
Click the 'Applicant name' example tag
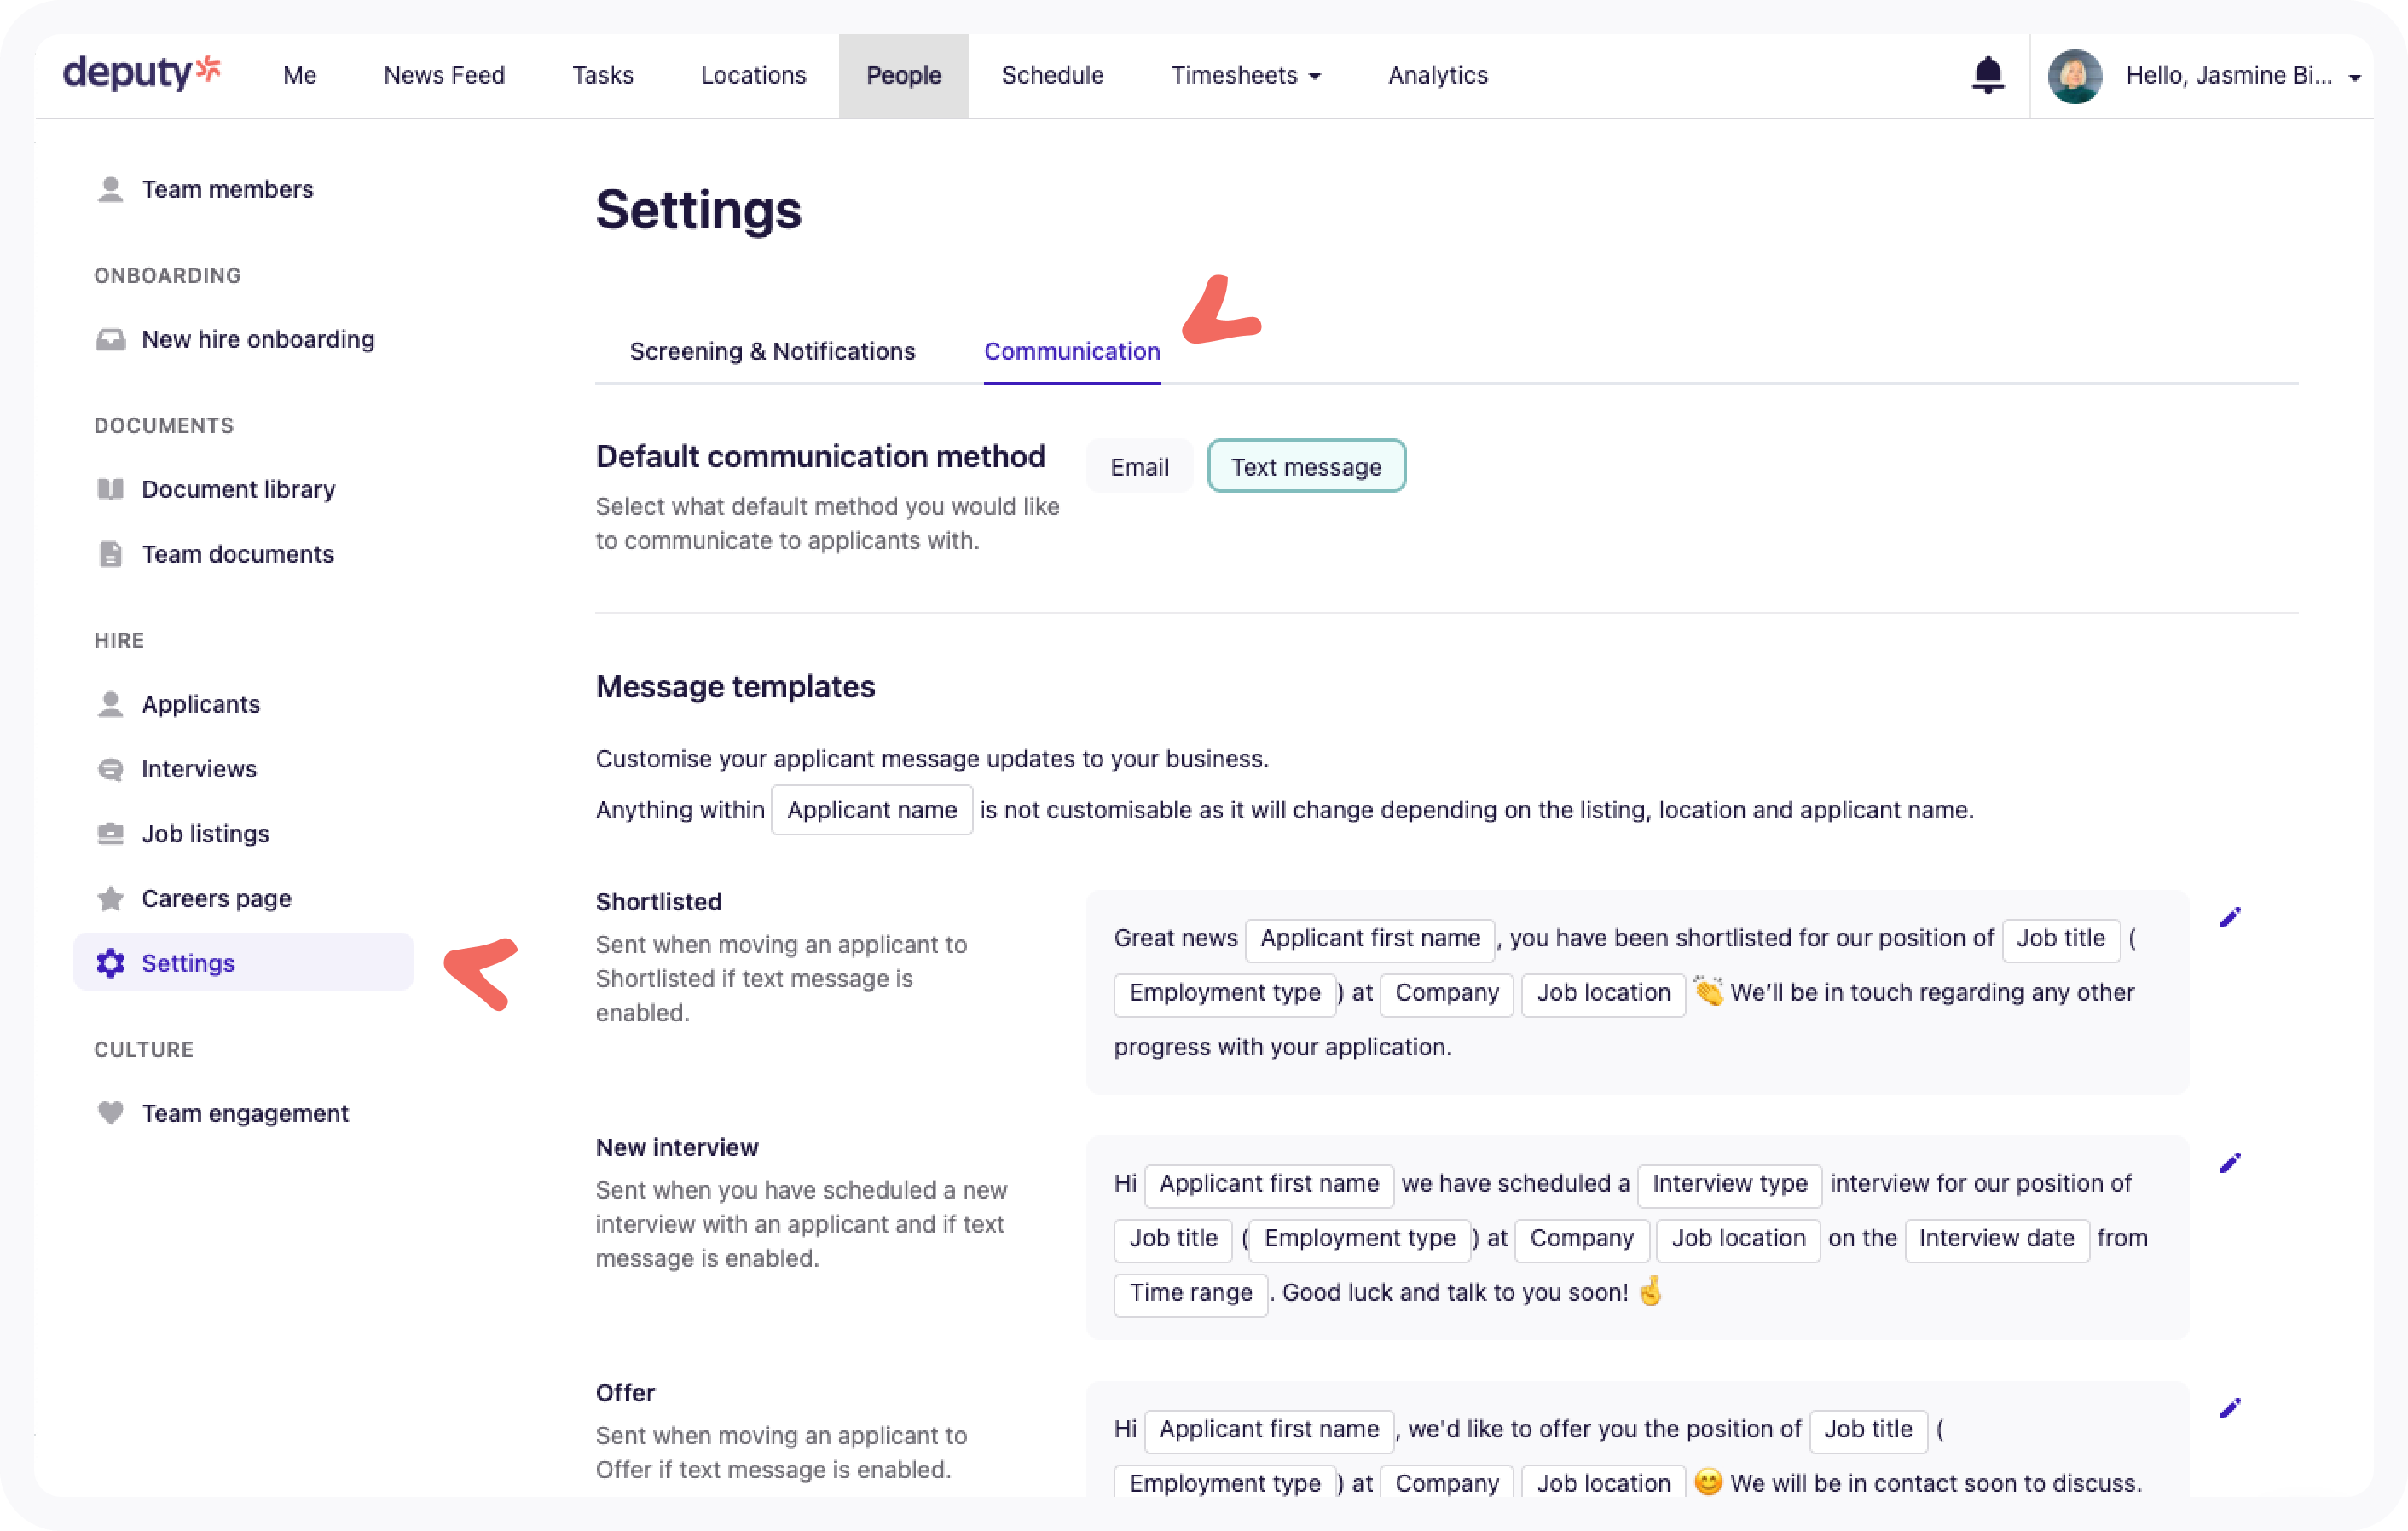point(871,810)
